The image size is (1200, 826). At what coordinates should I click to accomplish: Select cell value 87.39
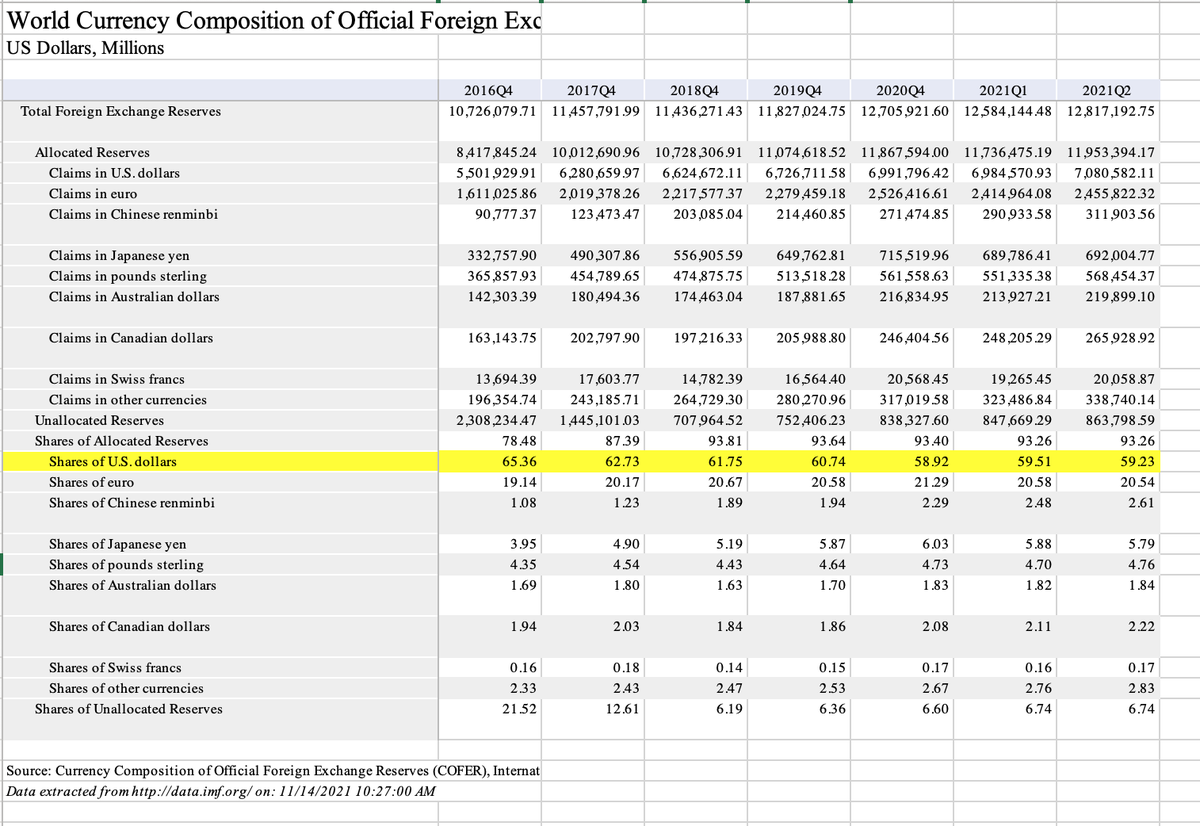624,441
